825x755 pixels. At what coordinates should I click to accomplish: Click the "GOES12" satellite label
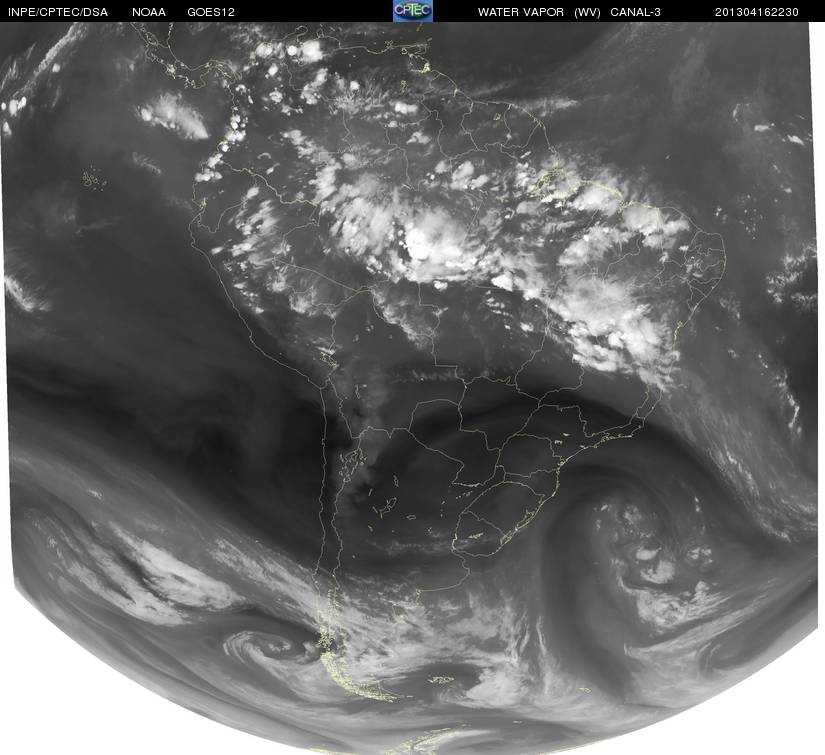click(211, 12)
